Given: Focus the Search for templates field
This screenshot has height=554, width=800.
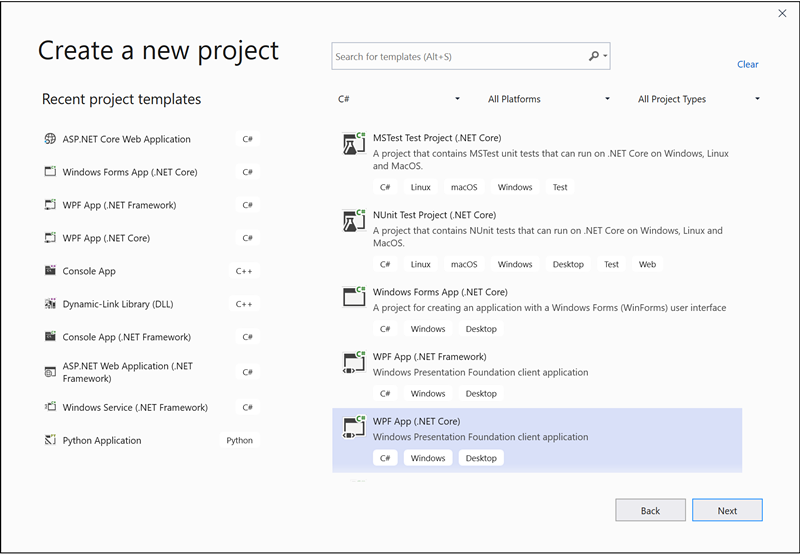Looking at the screenshot, I should click(460, 57).
